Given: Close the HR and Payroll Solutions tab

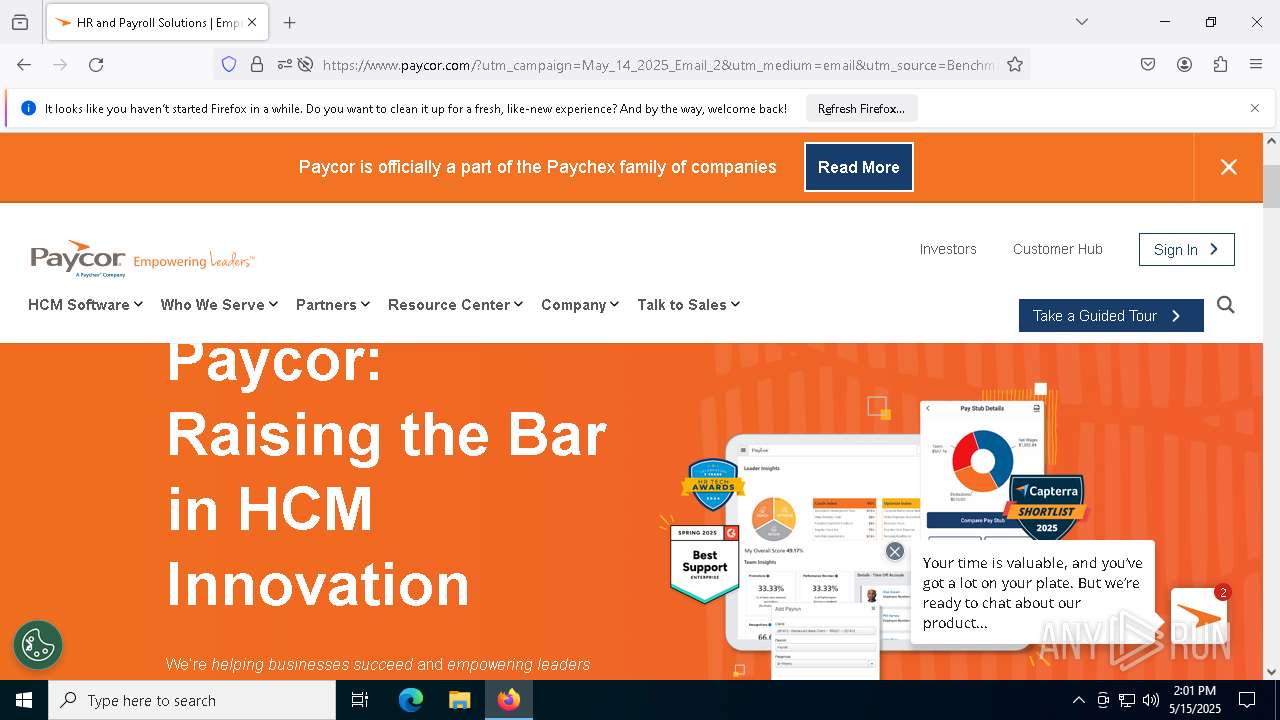Looking at the screenshot, I should coord(252,22).
